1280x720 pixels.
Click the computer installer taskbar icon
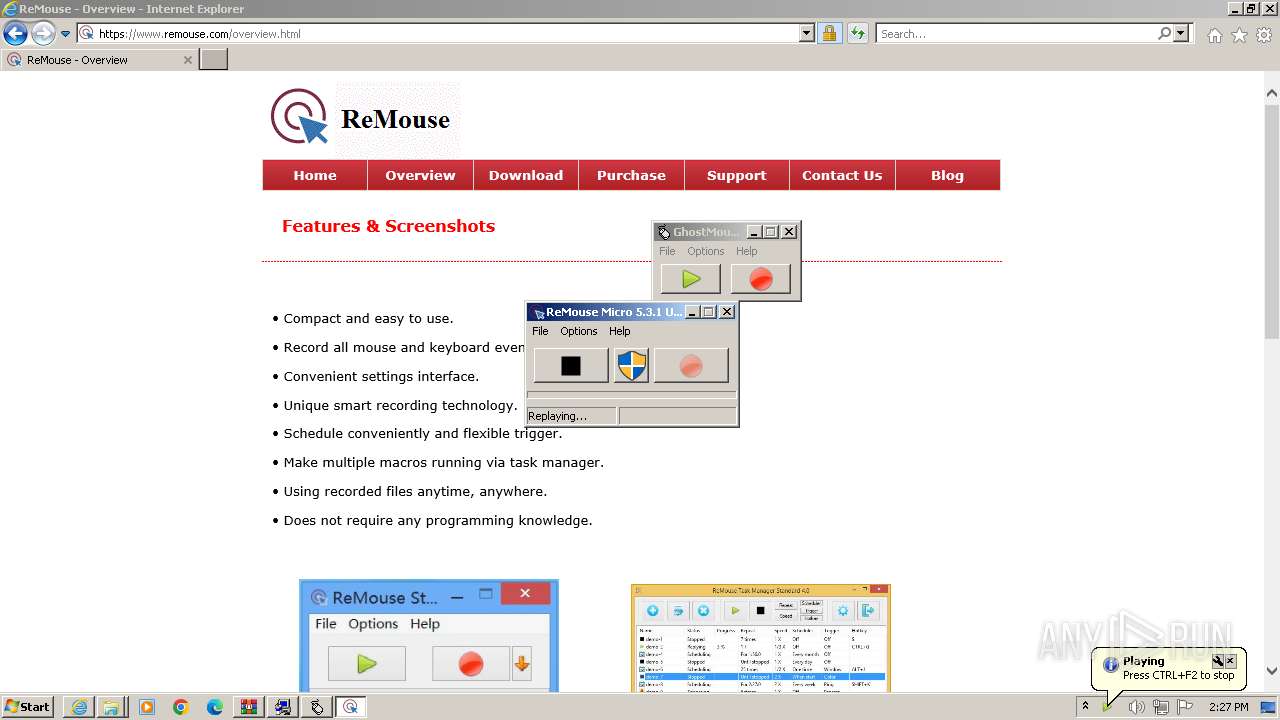pyautogui.click(x=283, y=707)
